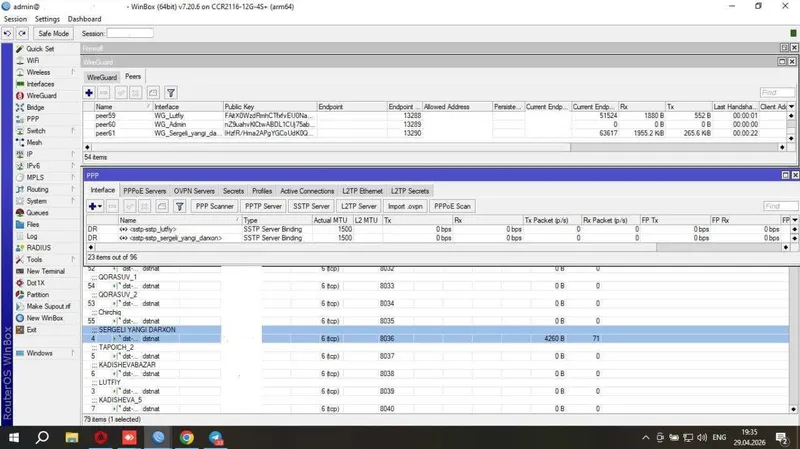Expand IP submenu in sidebar

[x=72, y=154]
